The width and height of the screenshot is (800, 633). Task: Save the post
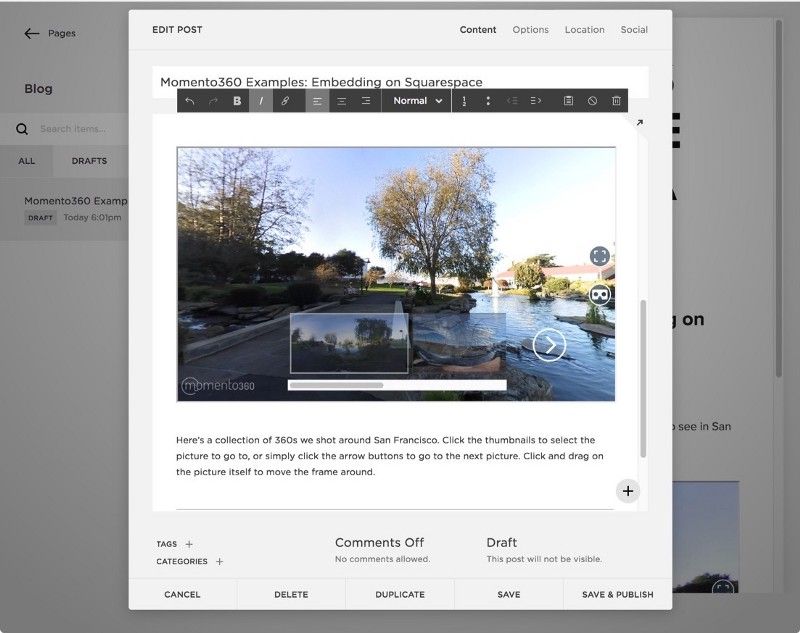509,594
